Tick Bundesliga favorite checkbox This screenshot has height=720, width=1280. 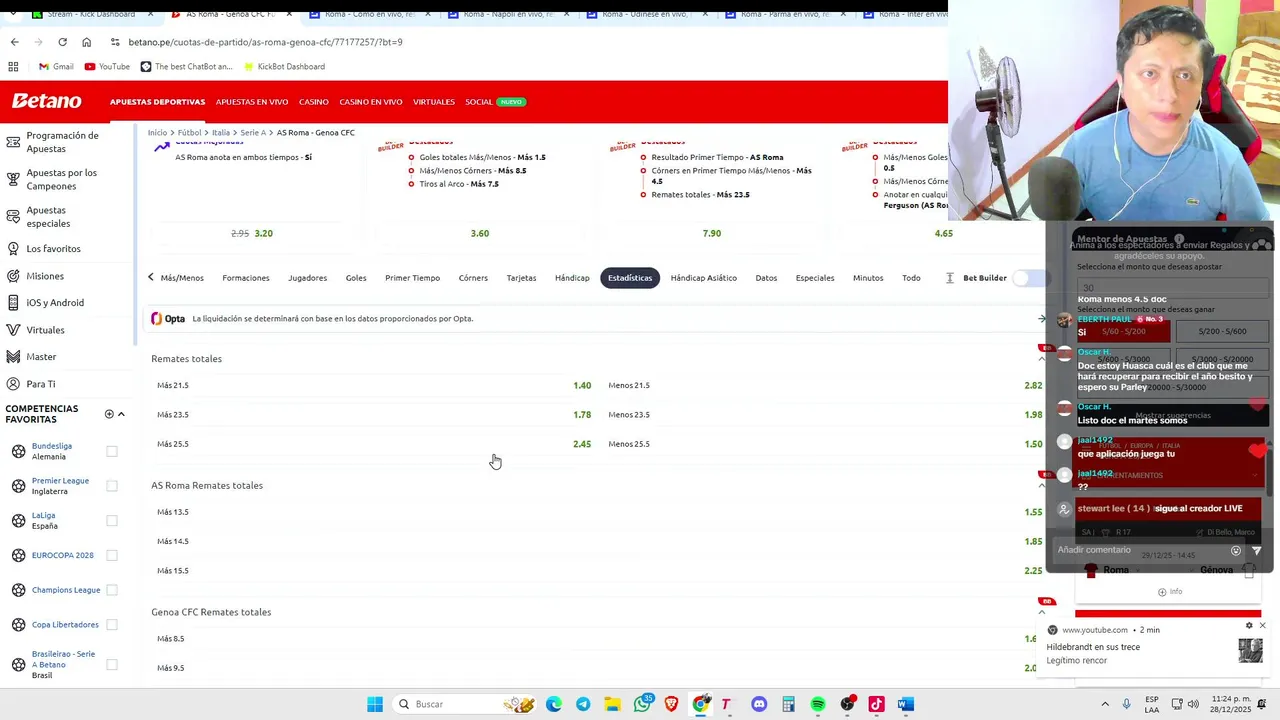click(x=112, y=451)
